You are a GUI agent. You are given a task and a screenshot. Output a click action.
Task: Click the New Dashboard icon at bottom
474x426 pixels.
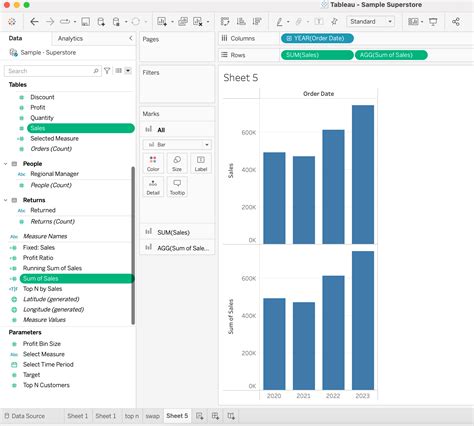[215, 416]
